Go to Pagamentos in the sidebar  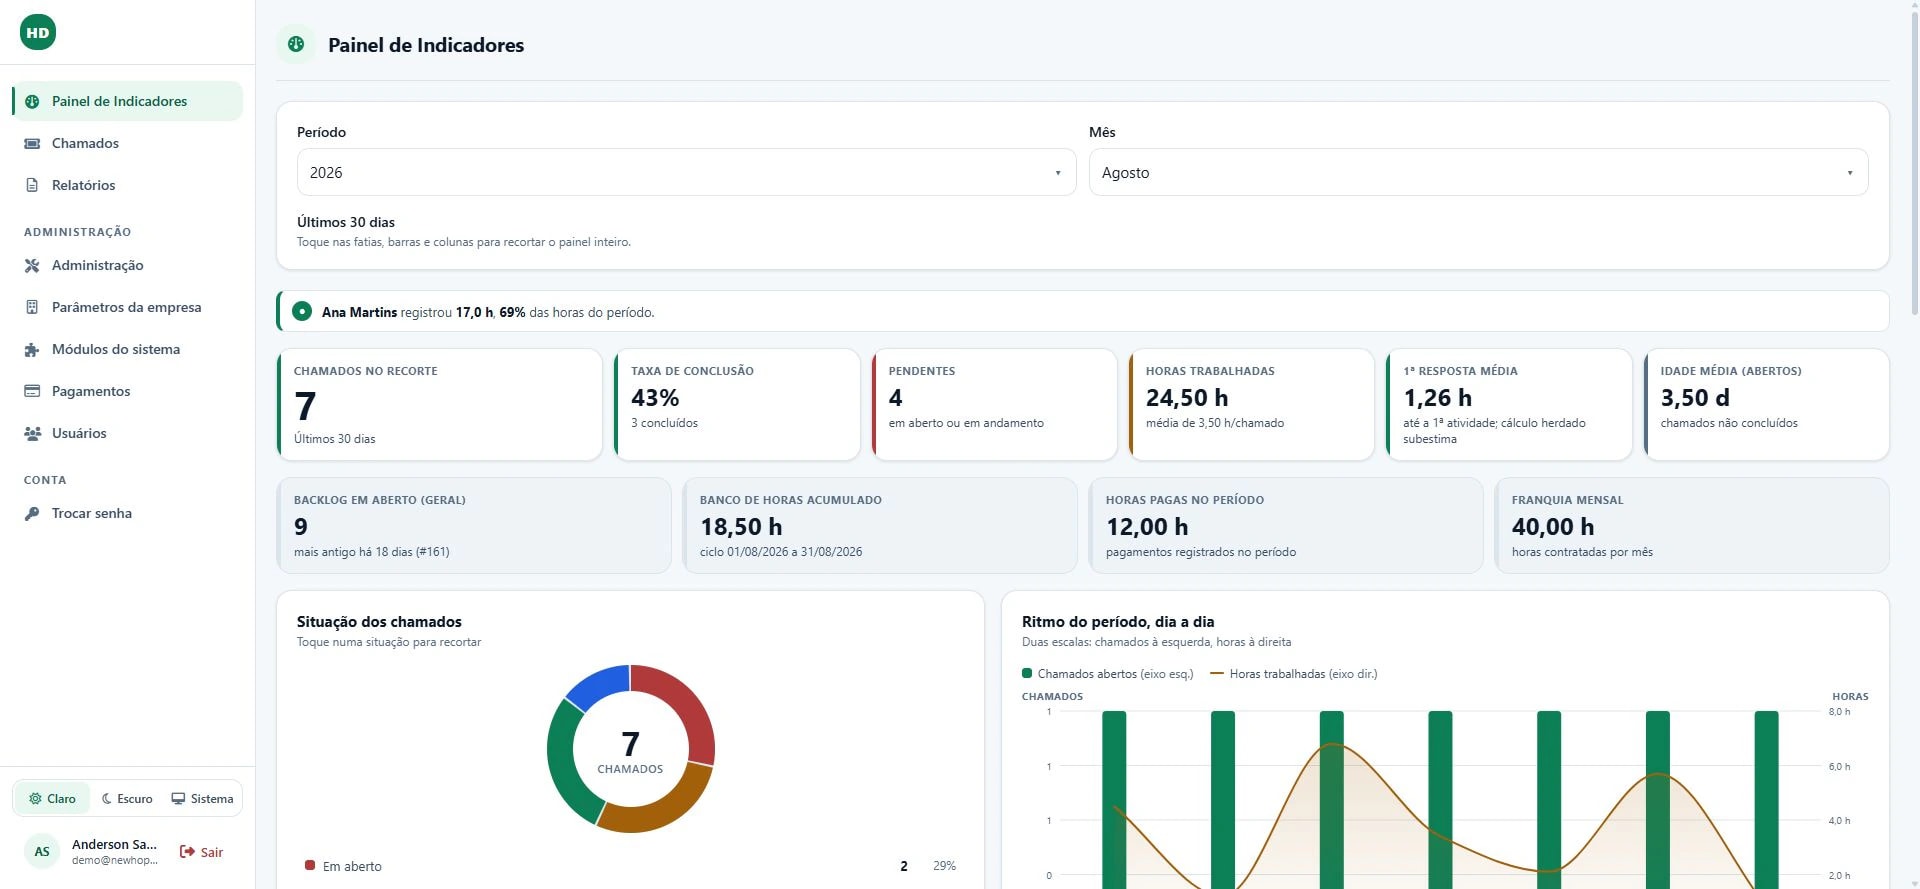(127, 391)
